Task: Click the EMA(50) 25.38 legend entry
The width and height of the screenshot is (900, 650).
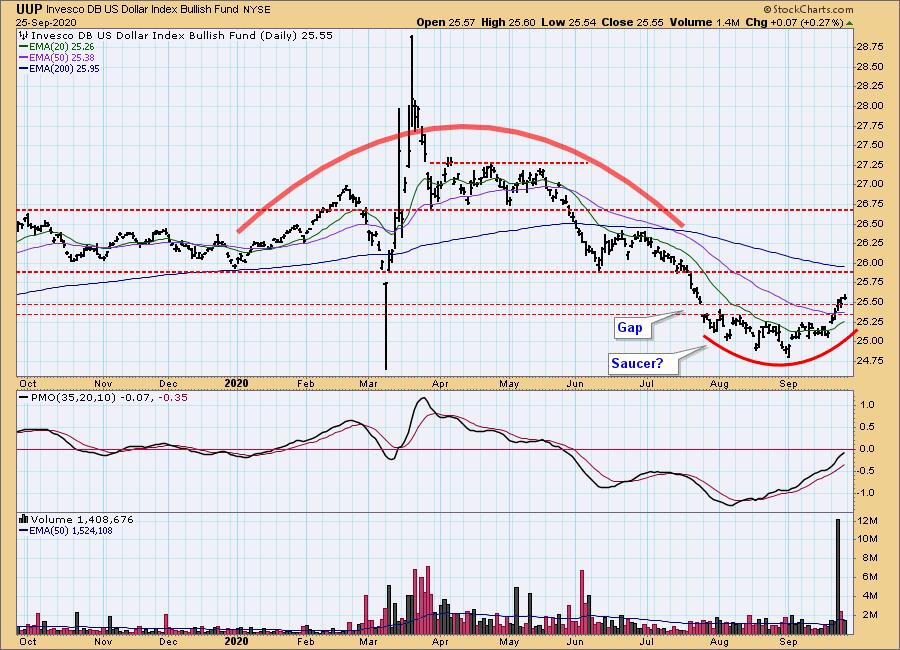Action: (57, 57)
